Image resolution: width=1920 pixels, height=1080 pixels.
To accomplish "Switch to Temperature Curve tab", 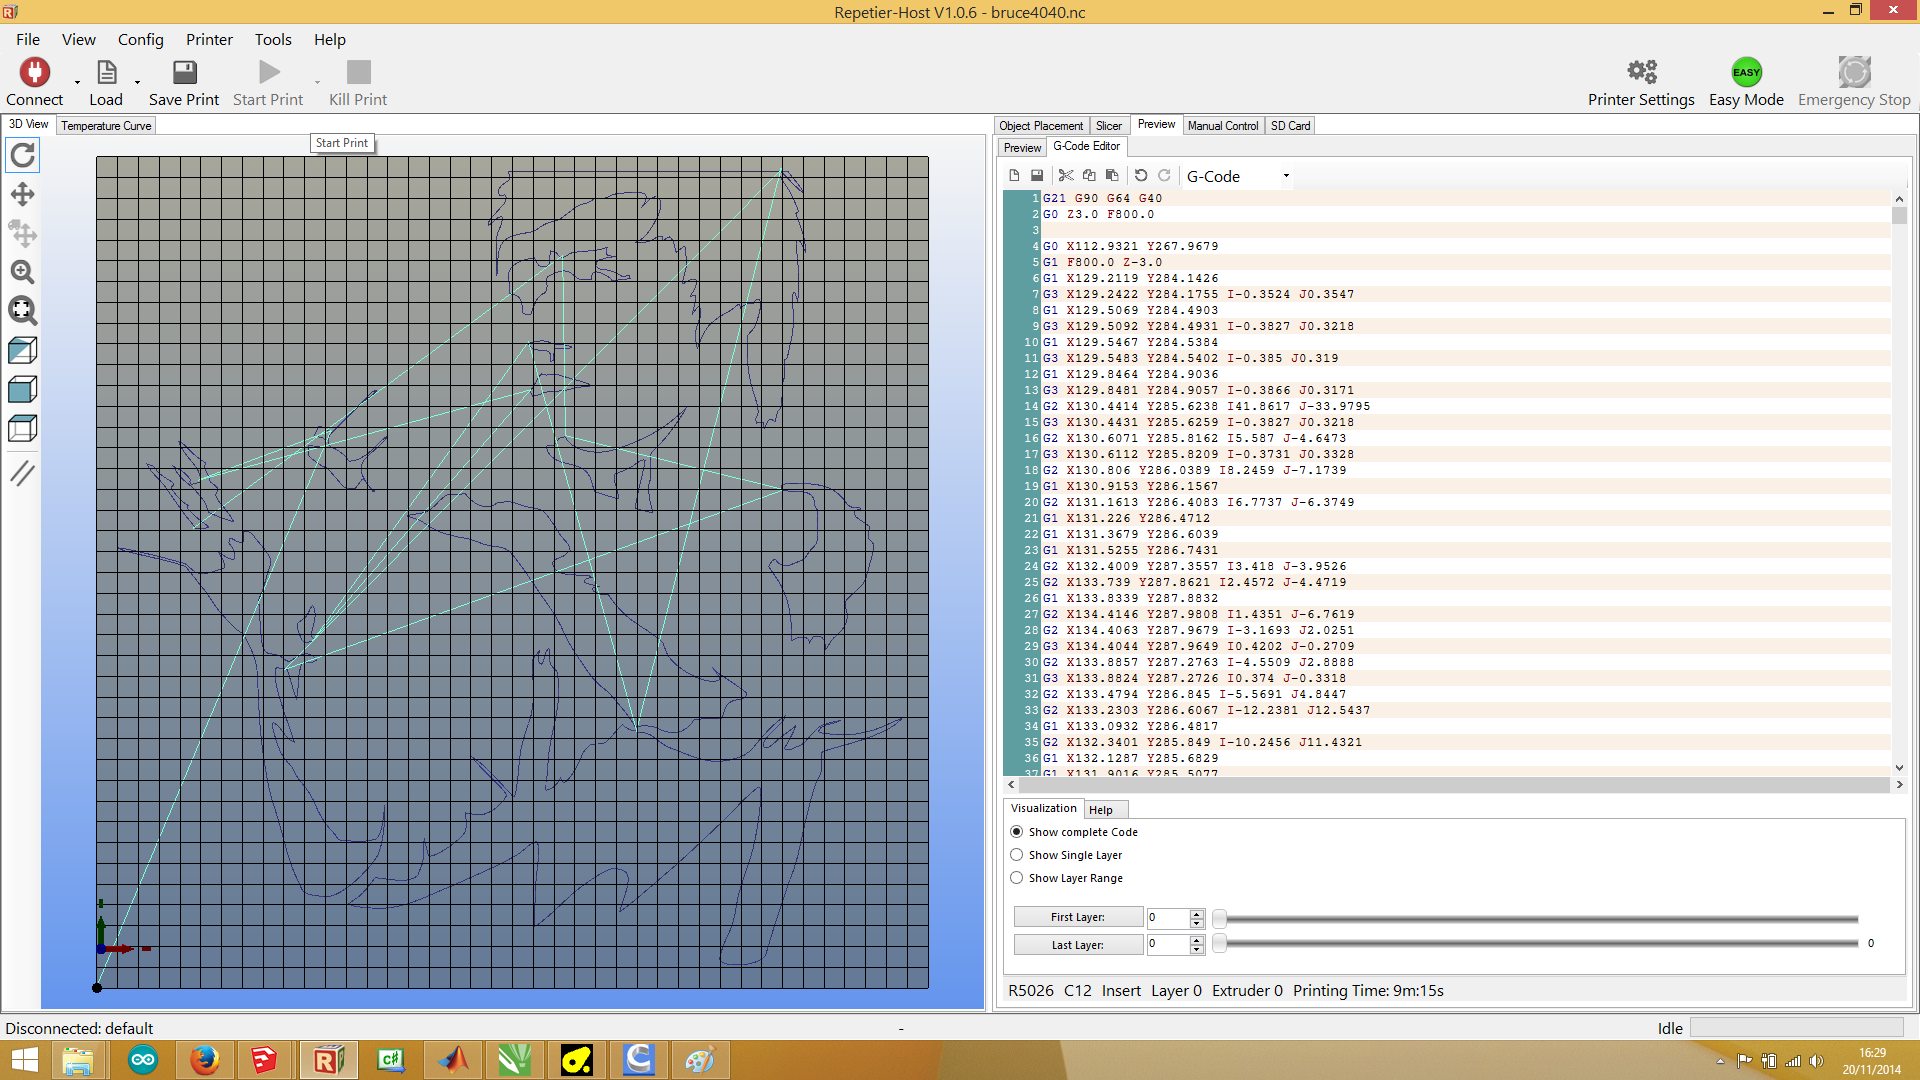I will click(106, 125).
